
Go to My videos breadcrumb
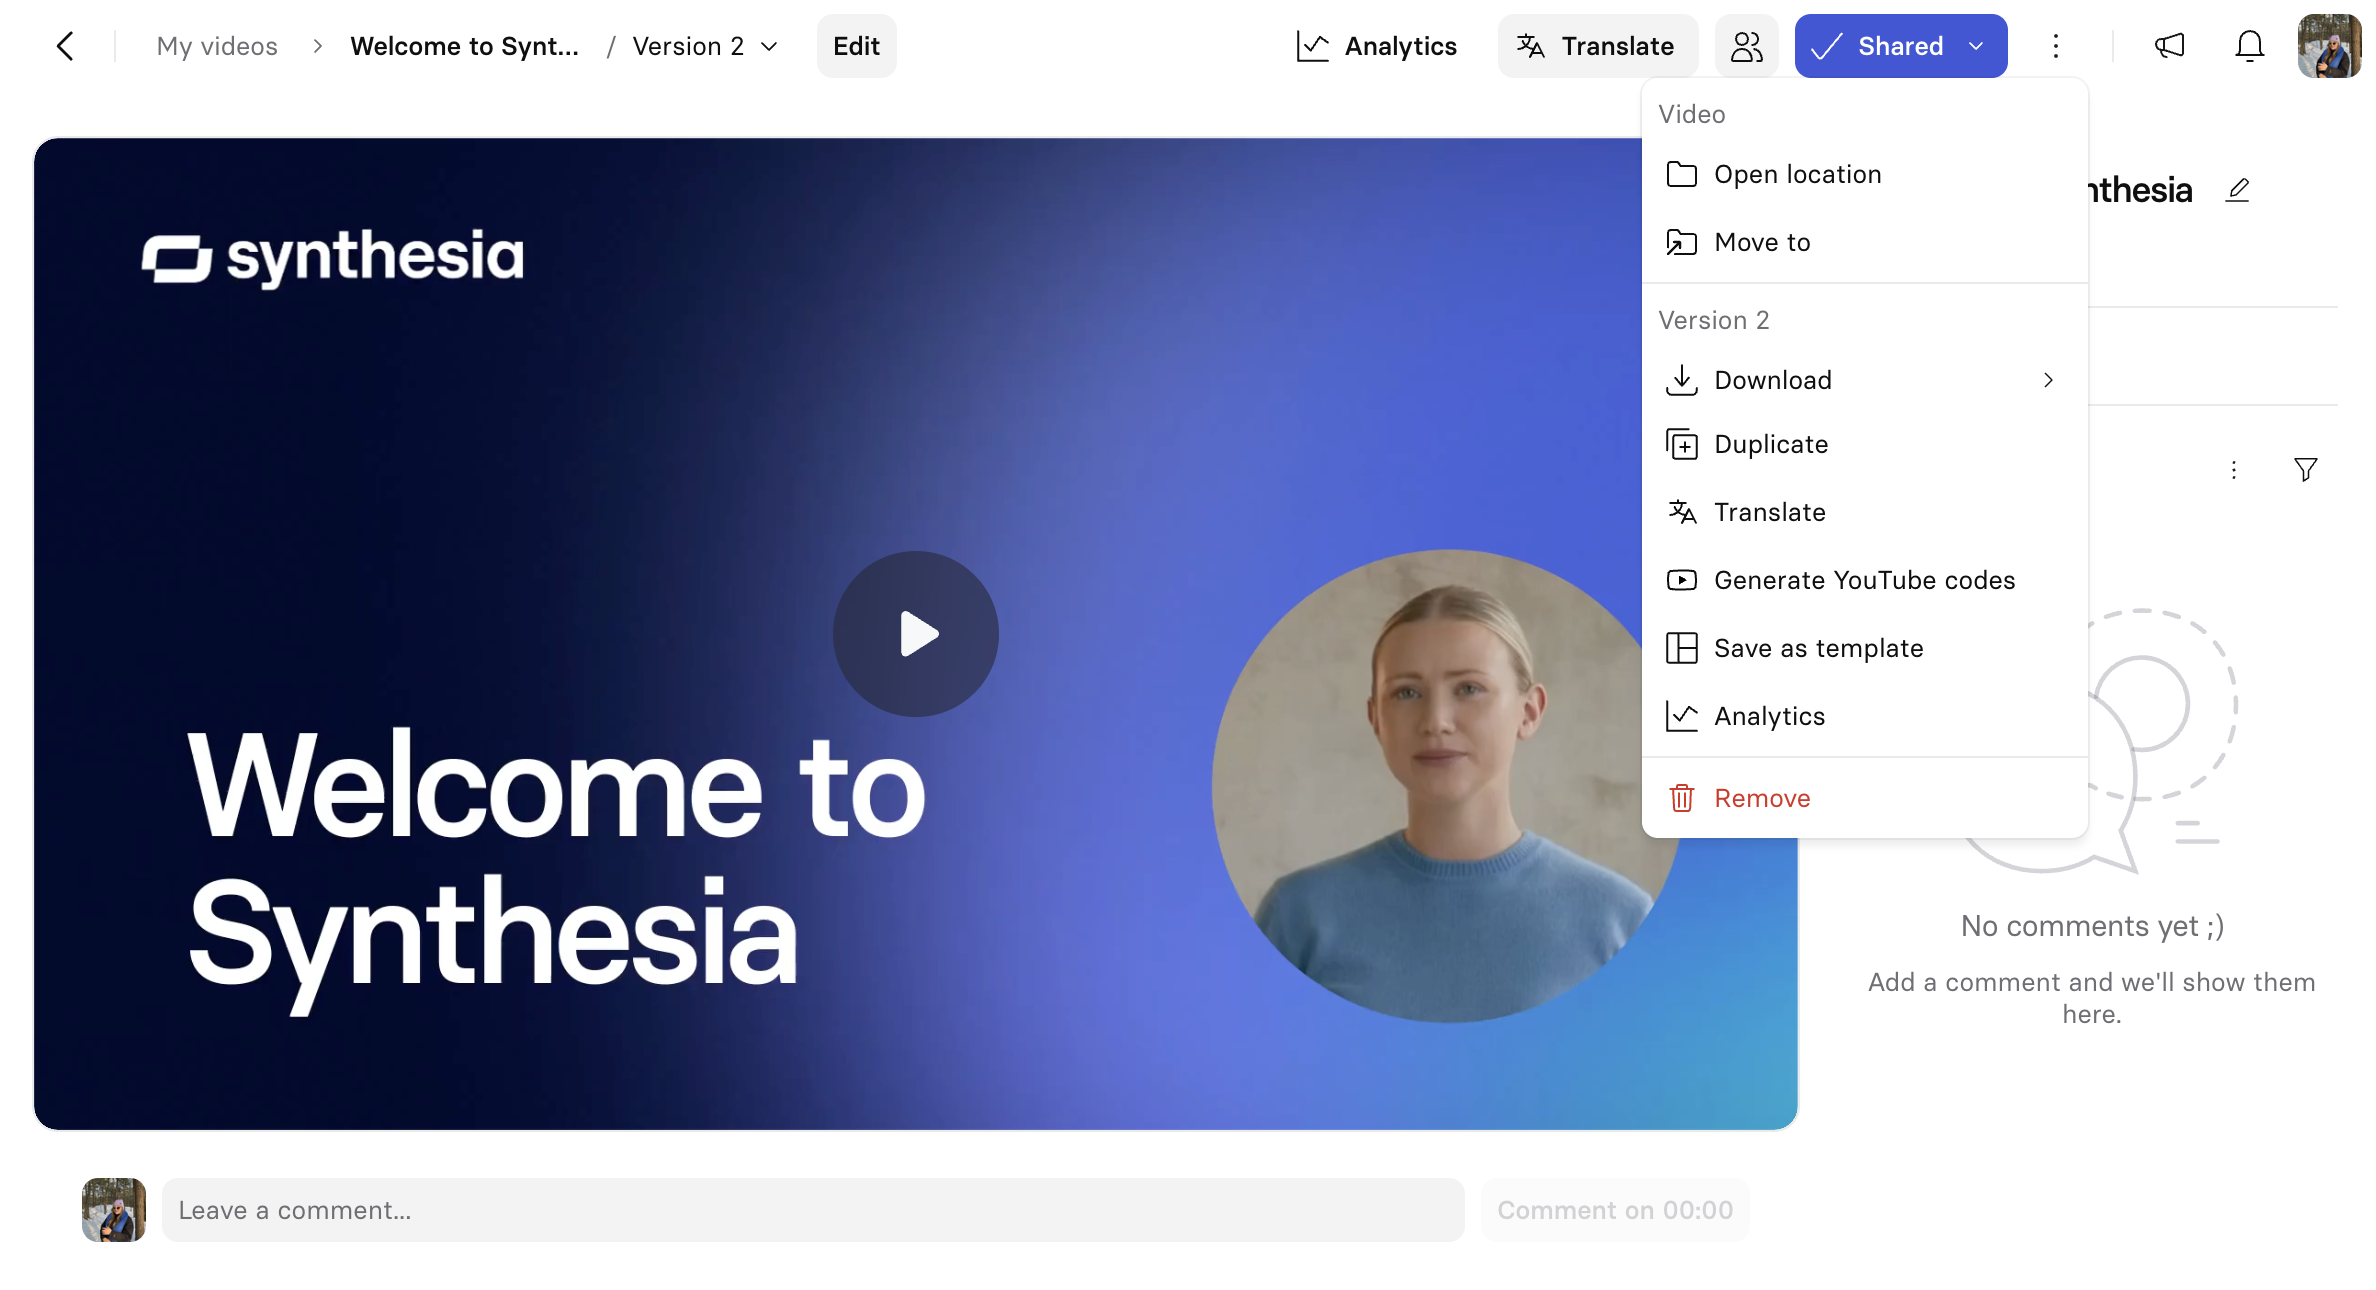(217, 46)
